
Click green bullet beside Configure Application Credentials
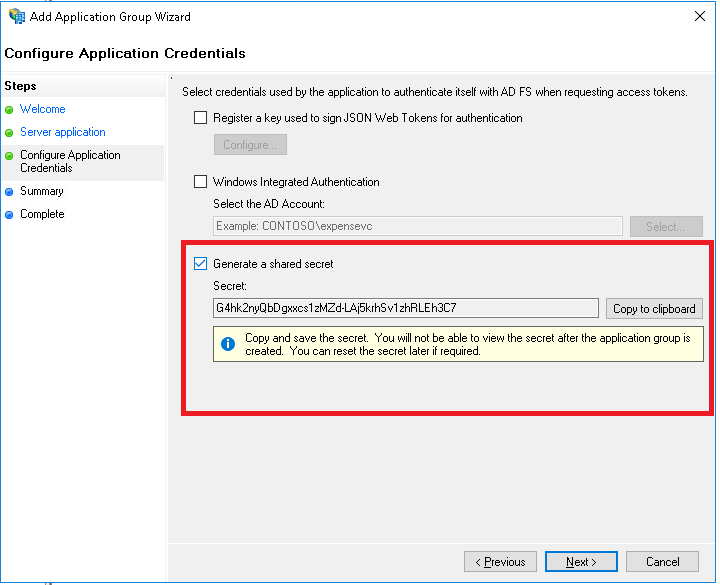10,156
